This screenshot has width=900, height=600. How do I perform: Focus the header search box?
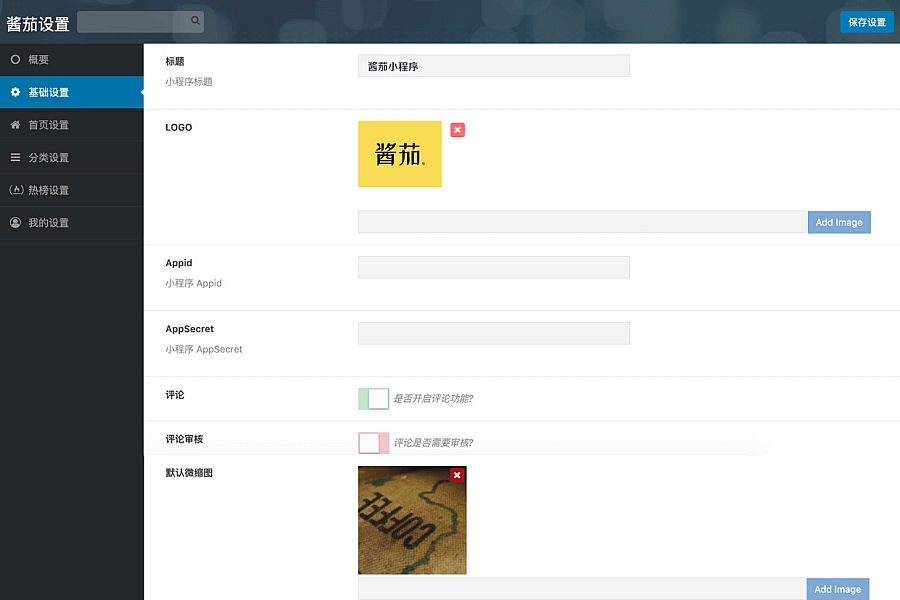pyautogui.click(x=140, y=22)
